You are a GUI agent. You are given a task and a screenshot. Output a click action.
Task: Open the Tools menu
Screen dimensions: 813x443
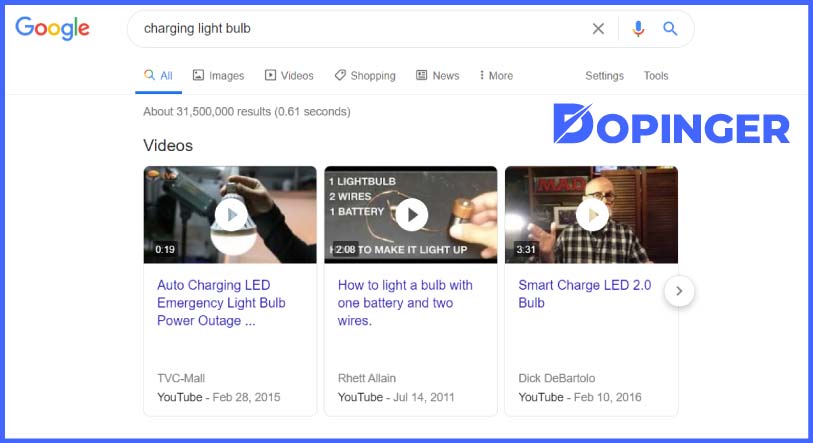click(656, 76)
